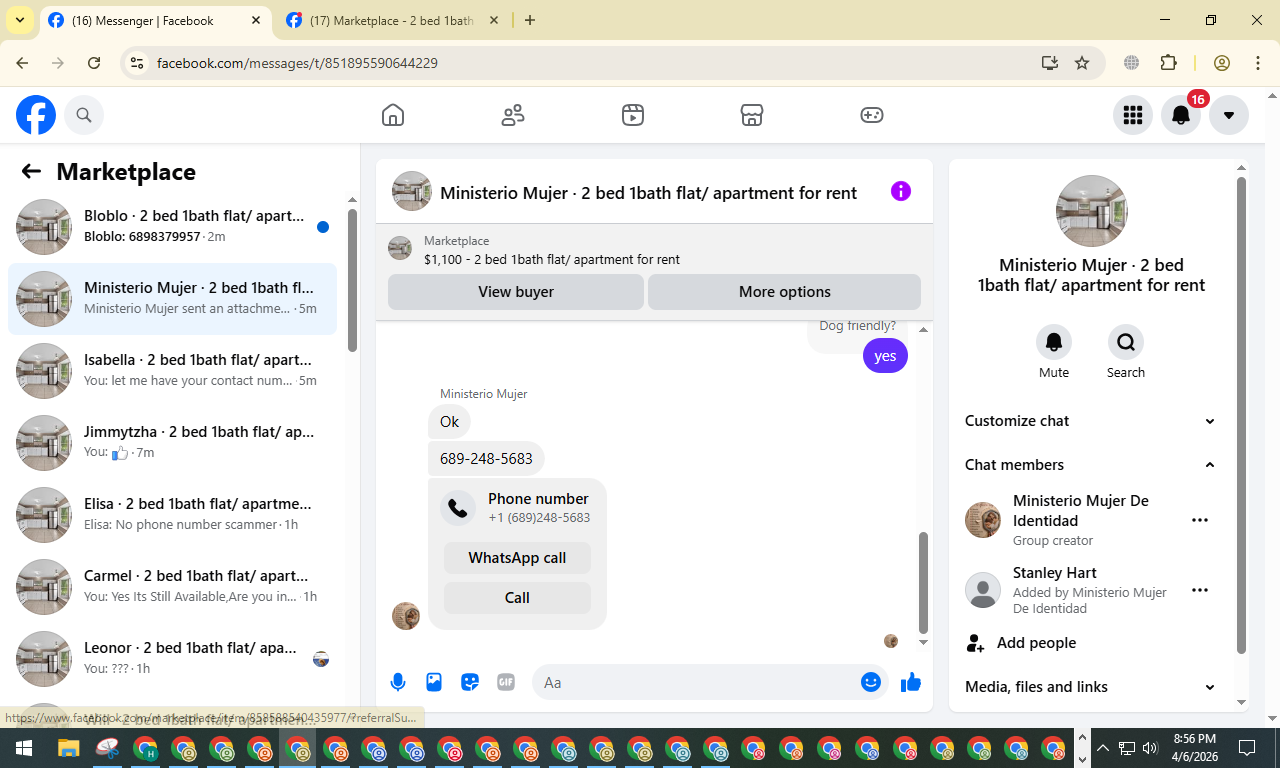1280x768 pixels.
Task: Click the Add people link
Action: [1036, 643]
